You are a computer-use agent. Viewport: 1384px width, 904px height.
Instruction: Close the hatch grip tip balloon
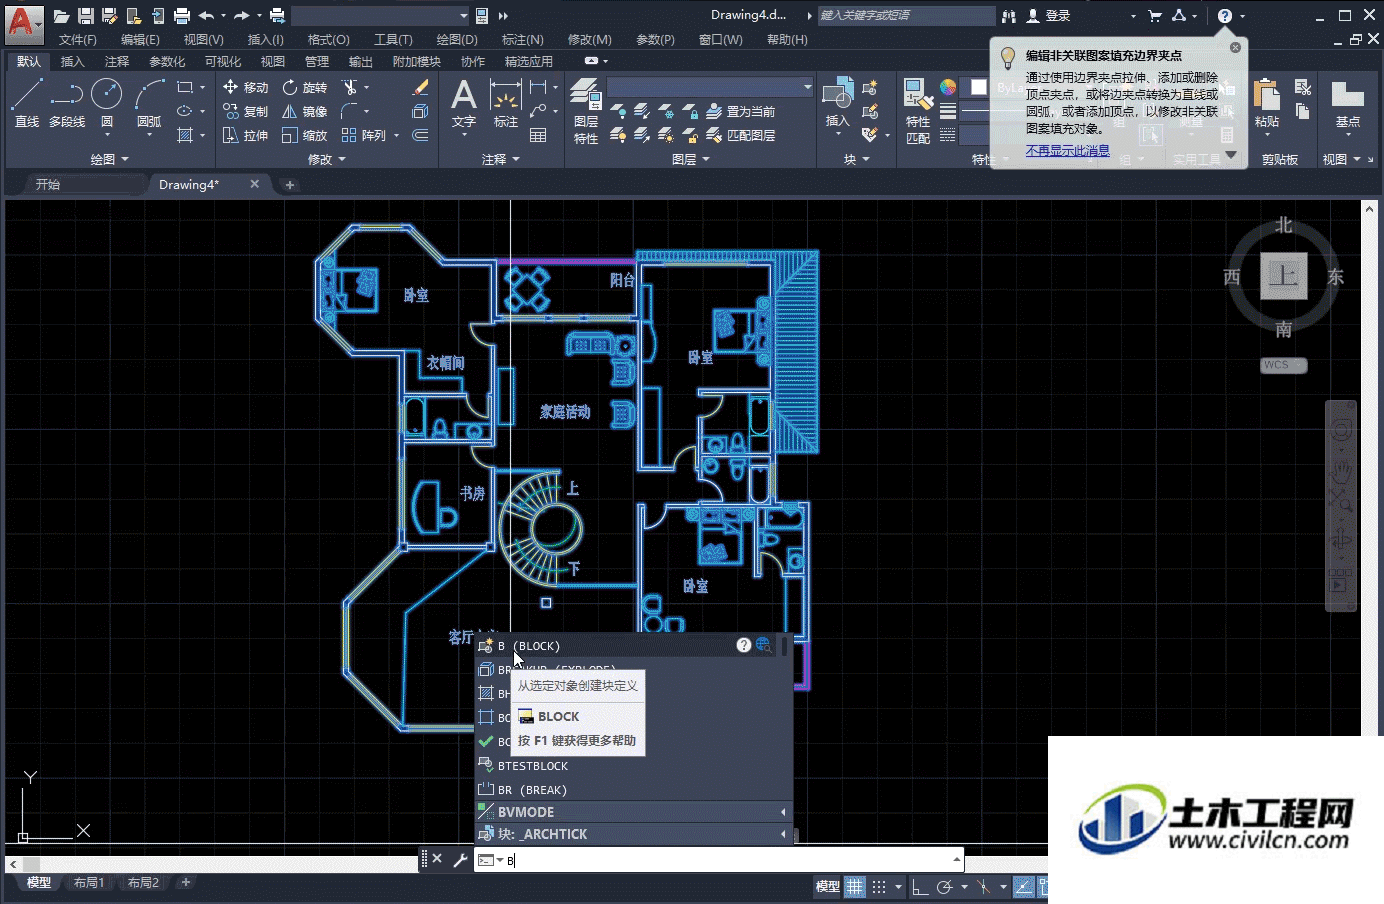1235,47
